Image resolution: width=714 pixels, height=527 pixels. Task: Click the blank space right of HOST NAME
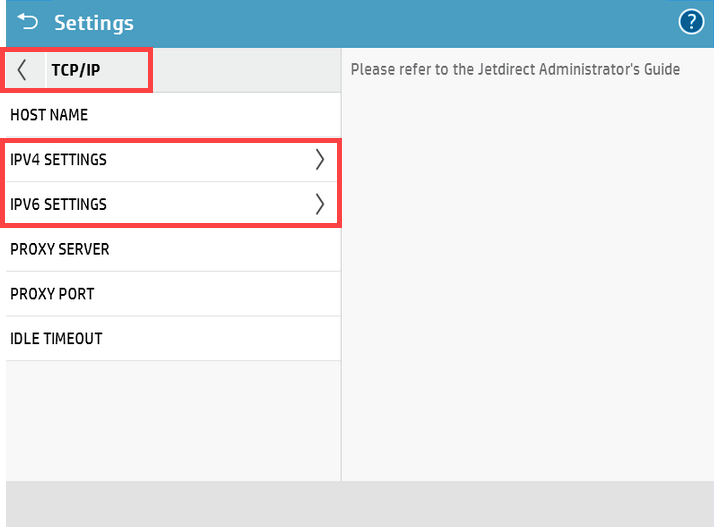pos(220,115)
